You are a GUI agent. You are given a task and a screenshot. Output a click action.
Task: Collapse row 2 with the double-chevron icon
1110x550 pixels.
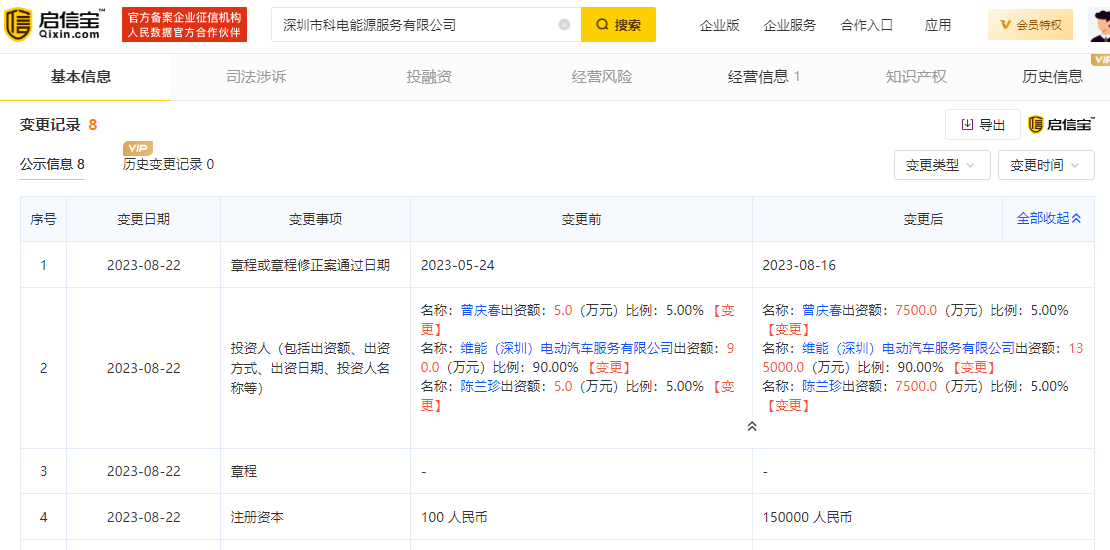click(x=752, y=426)
